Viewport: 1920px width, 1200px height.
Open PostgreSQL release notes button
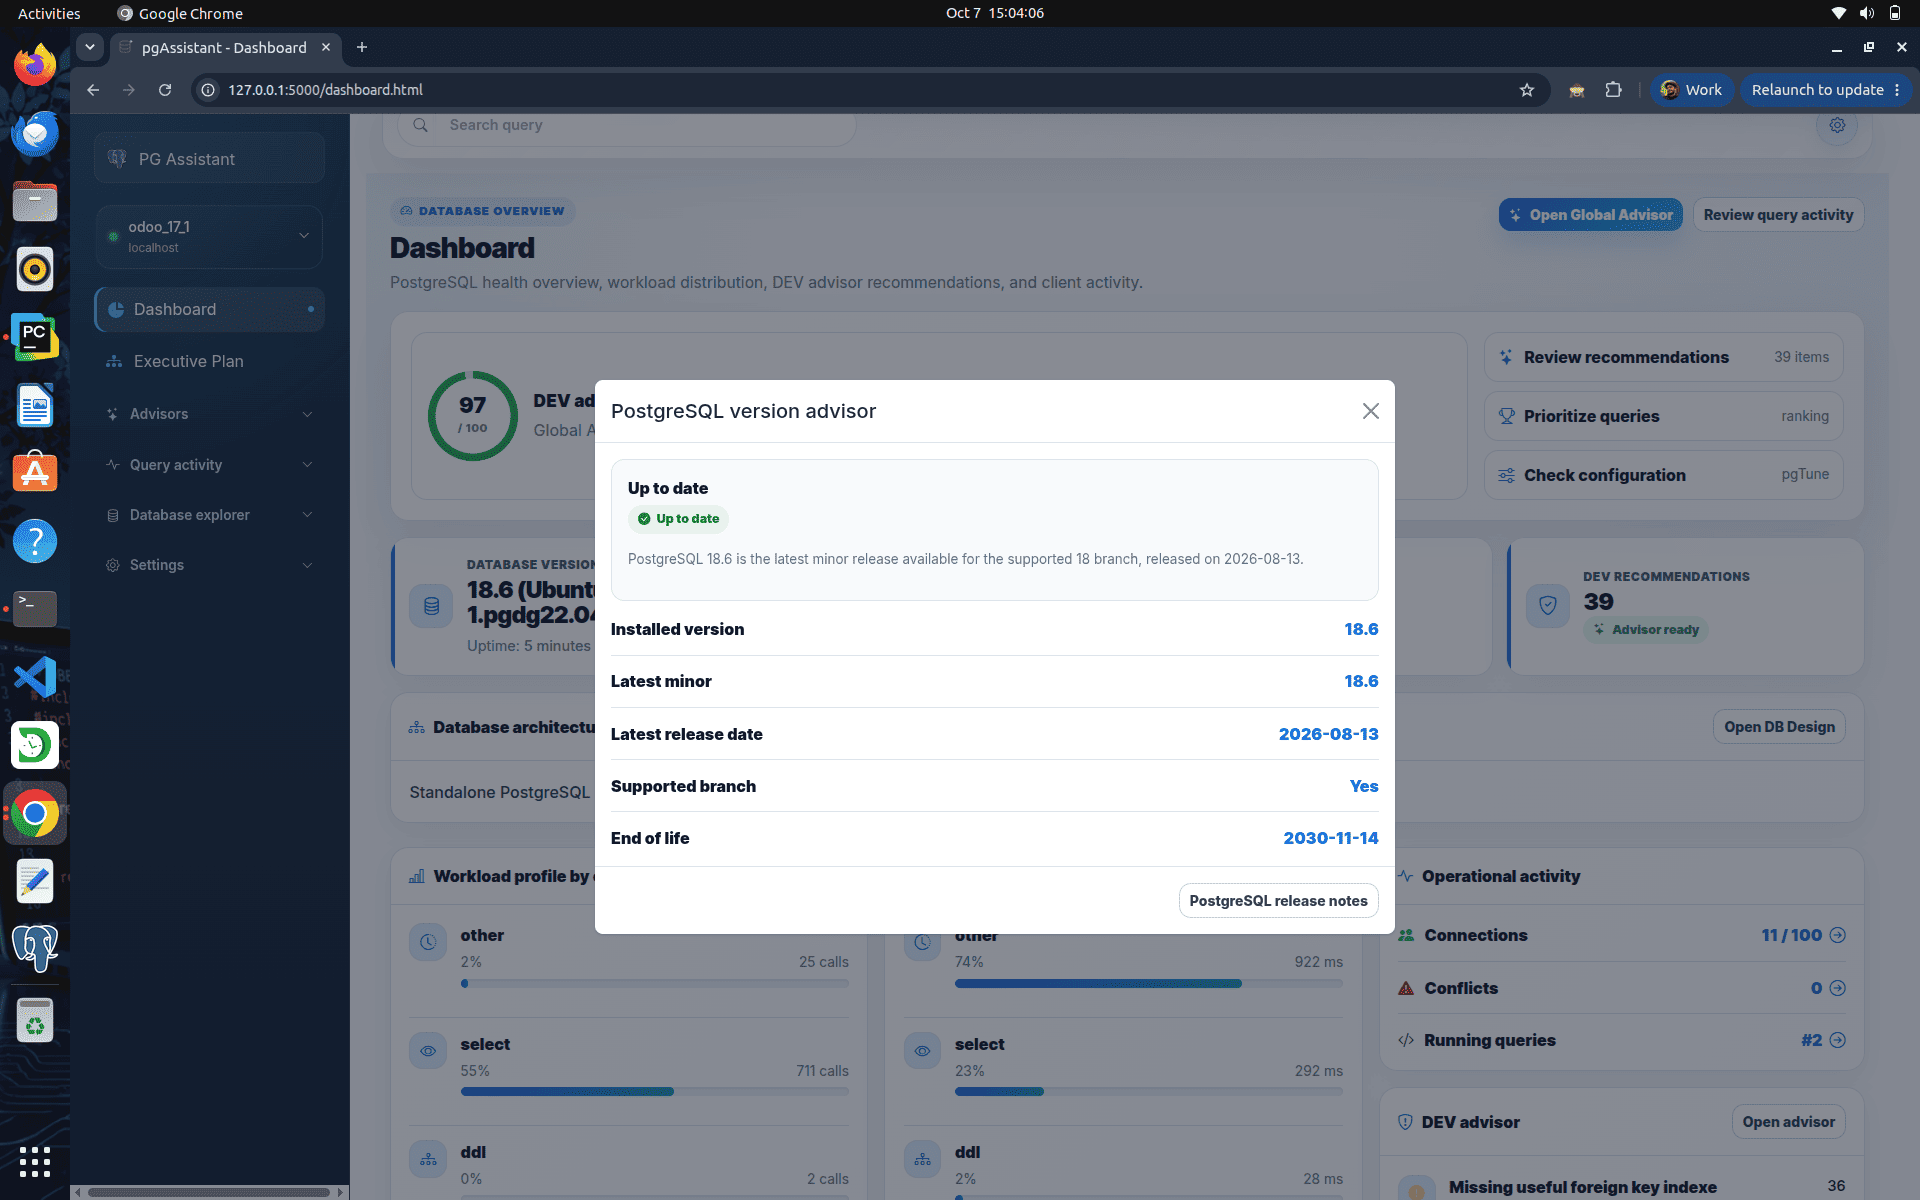(x=1278, y=900)
